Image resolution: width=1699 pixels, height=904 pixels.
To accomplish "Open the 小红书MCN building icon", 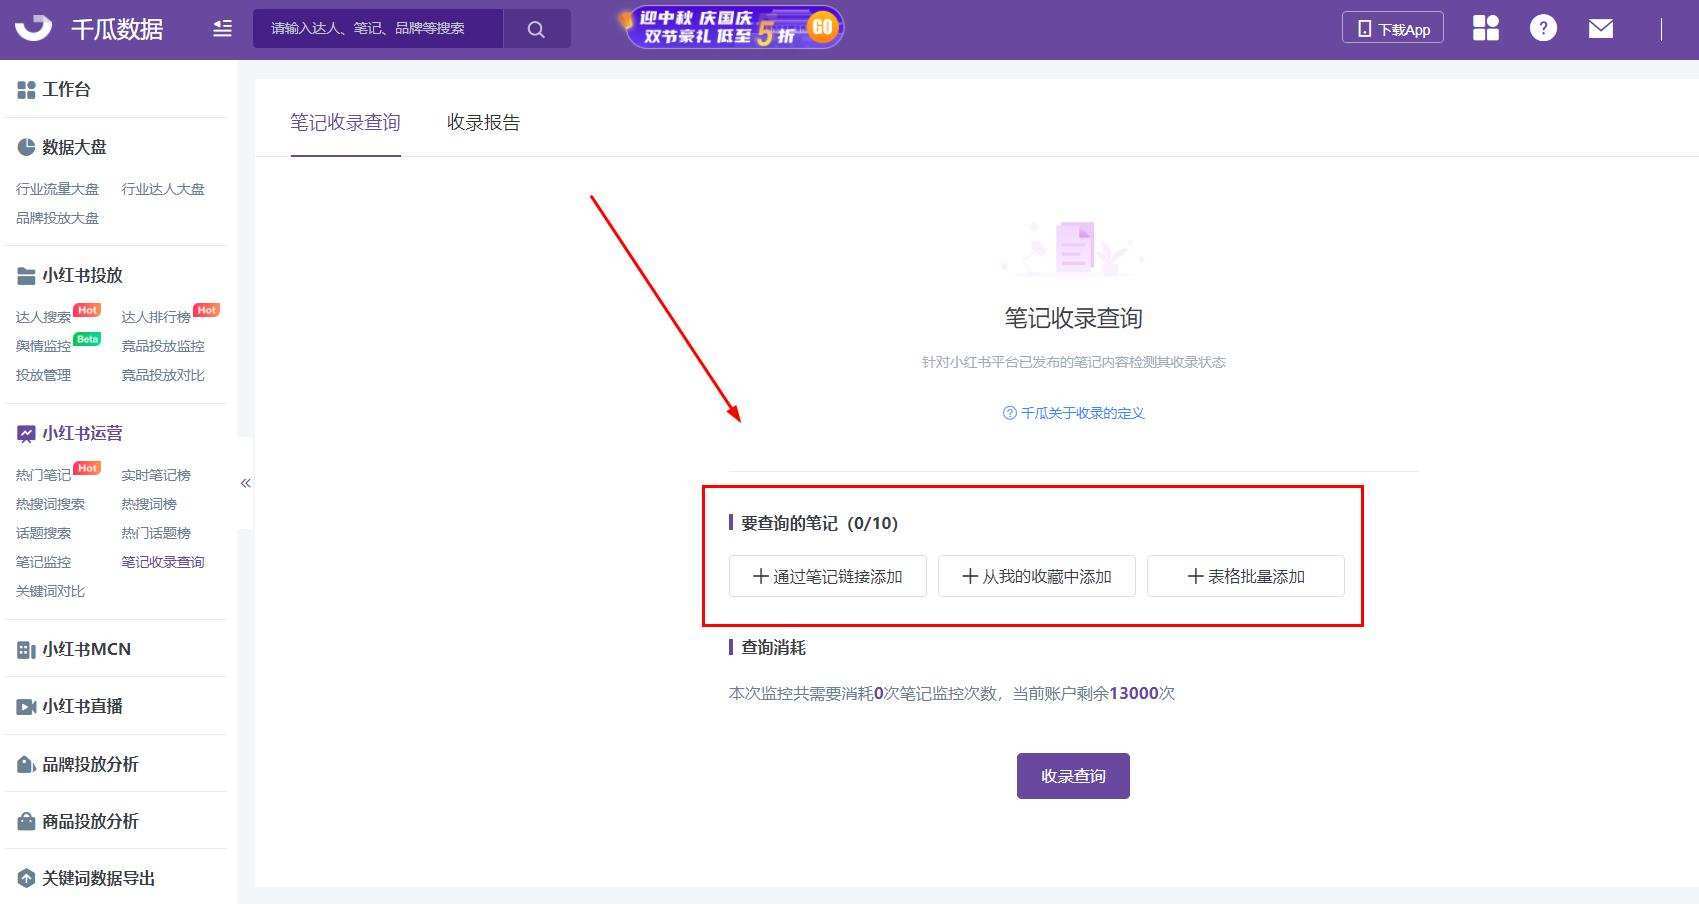I will [x=25, y=648].
